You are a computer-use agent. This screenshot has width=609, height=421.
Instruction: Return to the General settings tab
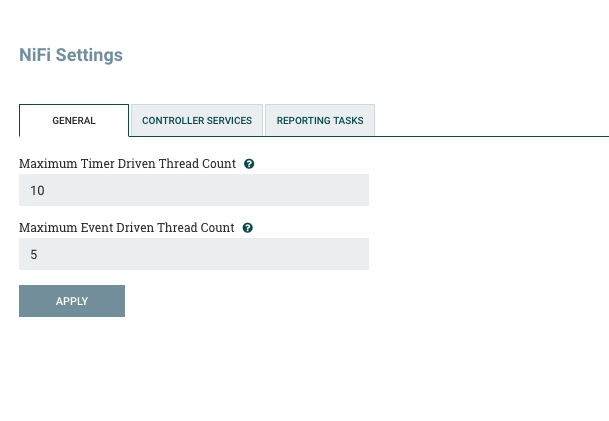point(74,120)
